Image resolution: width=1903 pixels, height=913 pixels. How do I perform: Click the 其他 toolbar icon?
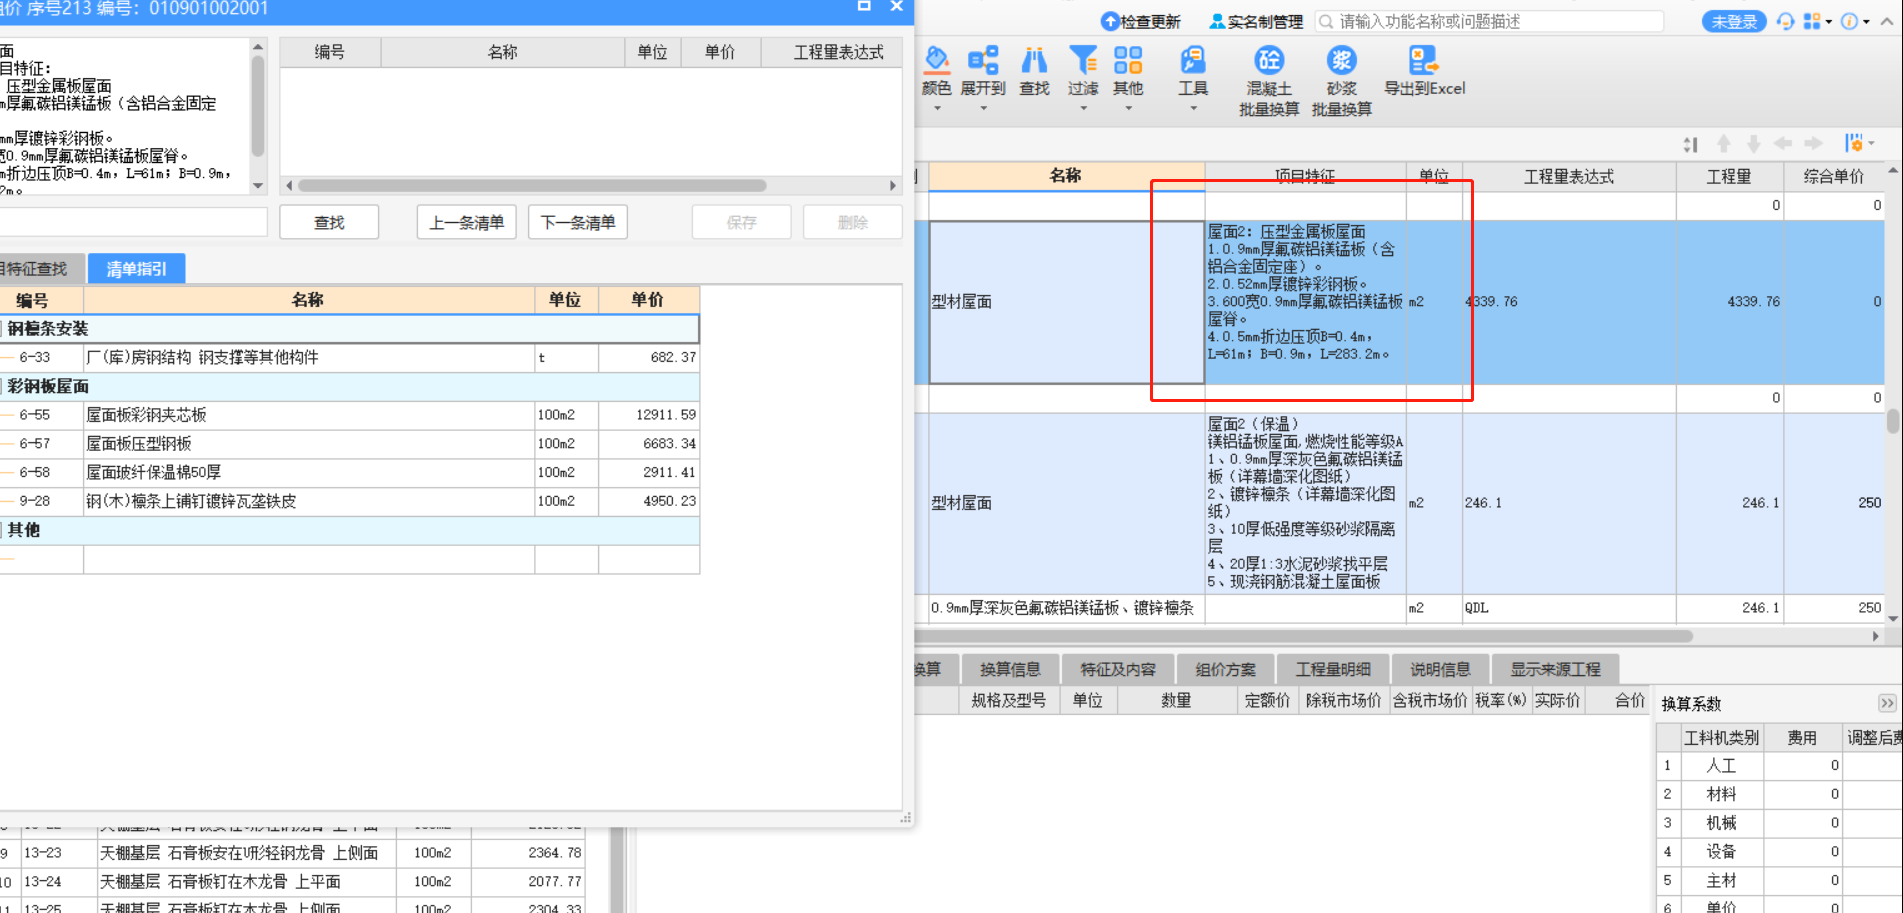[x=1128, y=62]
